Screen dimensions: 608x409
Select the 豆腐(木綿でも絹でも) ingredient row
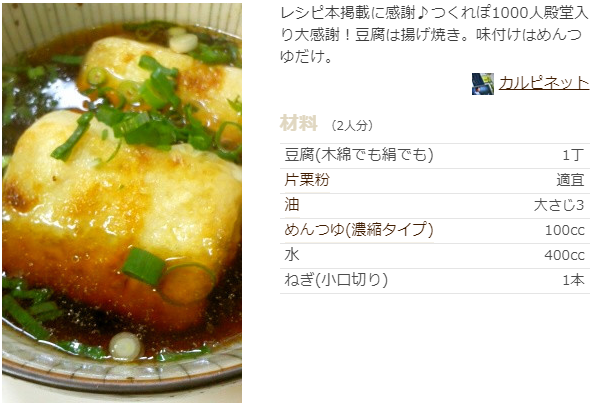(435, 155)
